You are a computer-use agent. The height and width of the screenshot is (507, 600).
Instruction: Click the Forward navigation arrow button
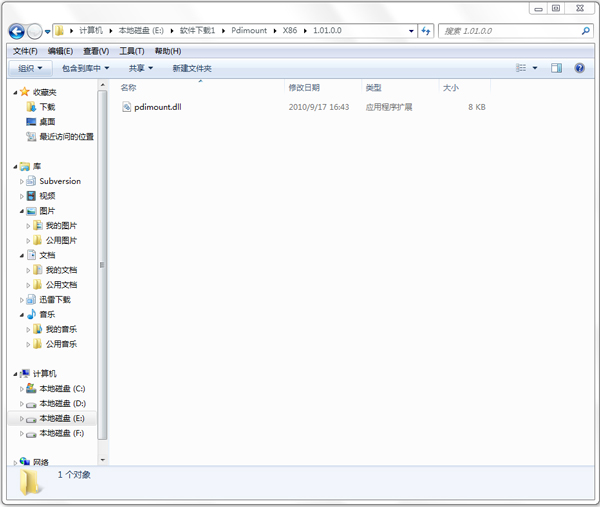(x=35, y=31)
